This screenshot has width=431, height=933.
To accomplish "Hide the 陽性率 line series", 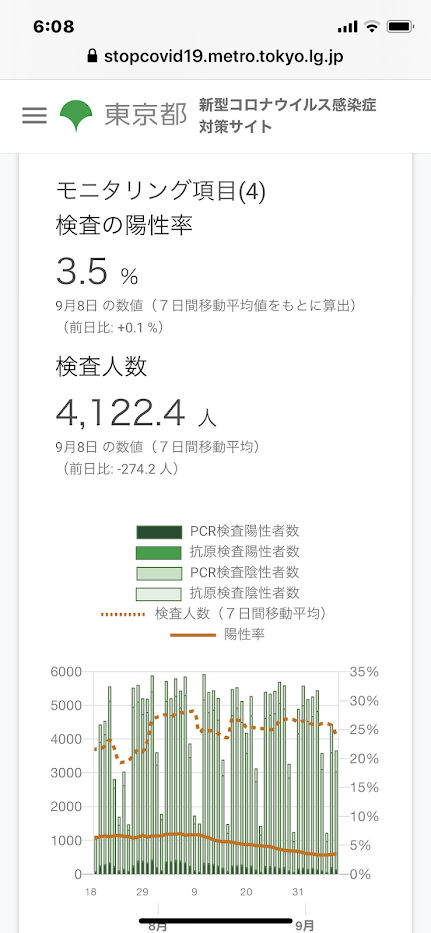I will pyautogui.click(x=218, y=634).
